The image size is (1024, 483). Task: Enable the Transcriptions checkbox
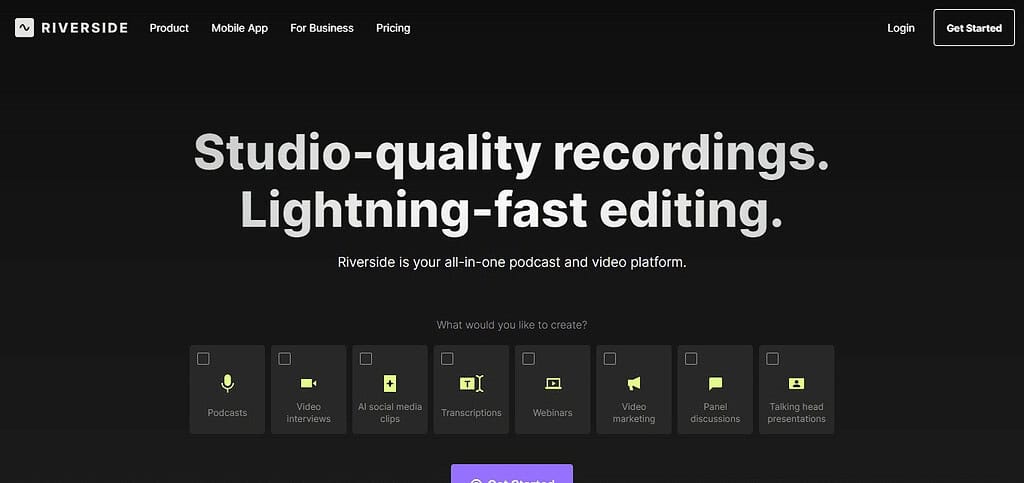tap(447, 359)
